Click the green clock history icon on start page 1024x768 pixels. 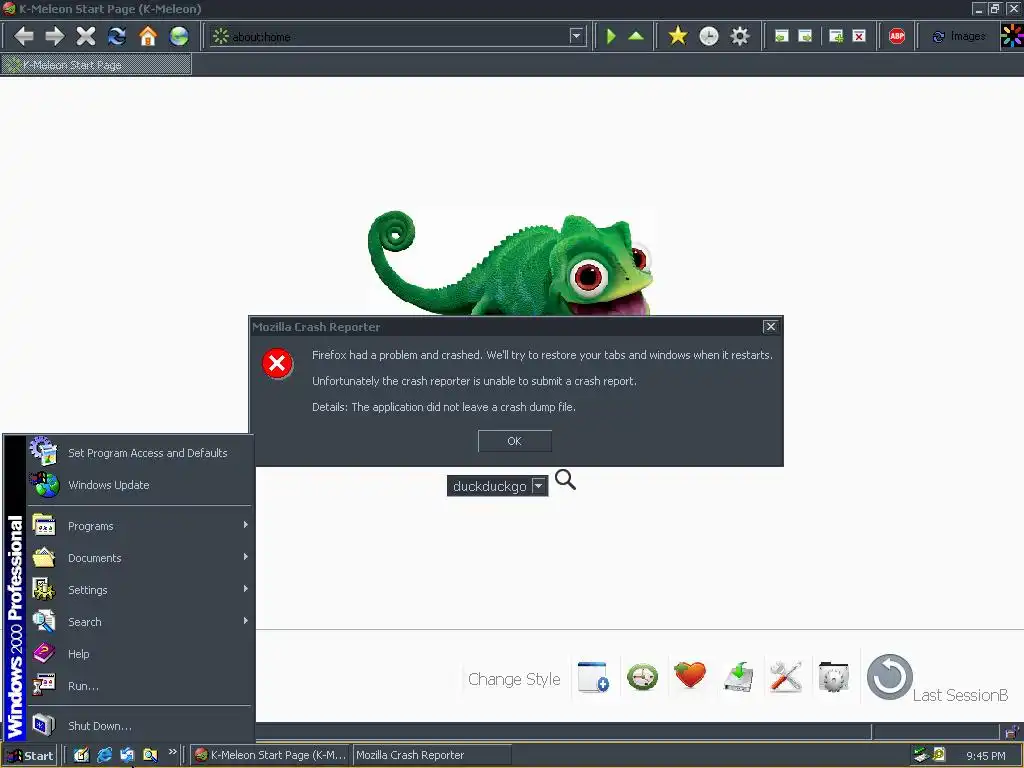click(x=643, y=677)
